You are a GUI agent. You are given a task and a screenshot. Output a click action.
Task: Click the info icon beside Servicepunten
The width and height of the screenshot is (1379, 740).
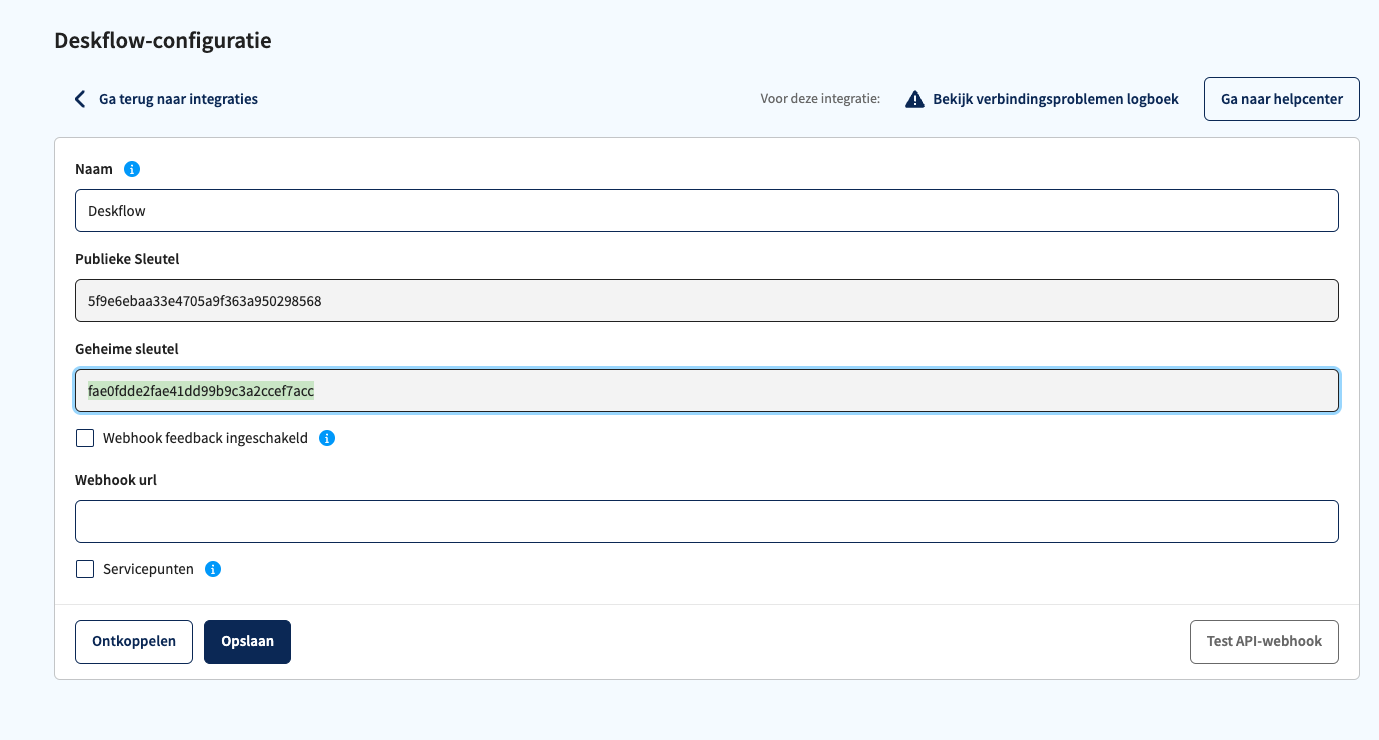(x=211, y=568)
